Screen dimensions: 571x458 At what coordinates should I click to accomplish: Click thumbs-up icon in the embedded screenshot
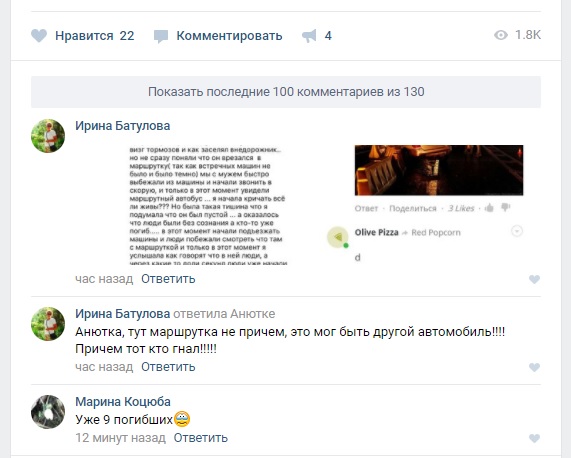489,208
